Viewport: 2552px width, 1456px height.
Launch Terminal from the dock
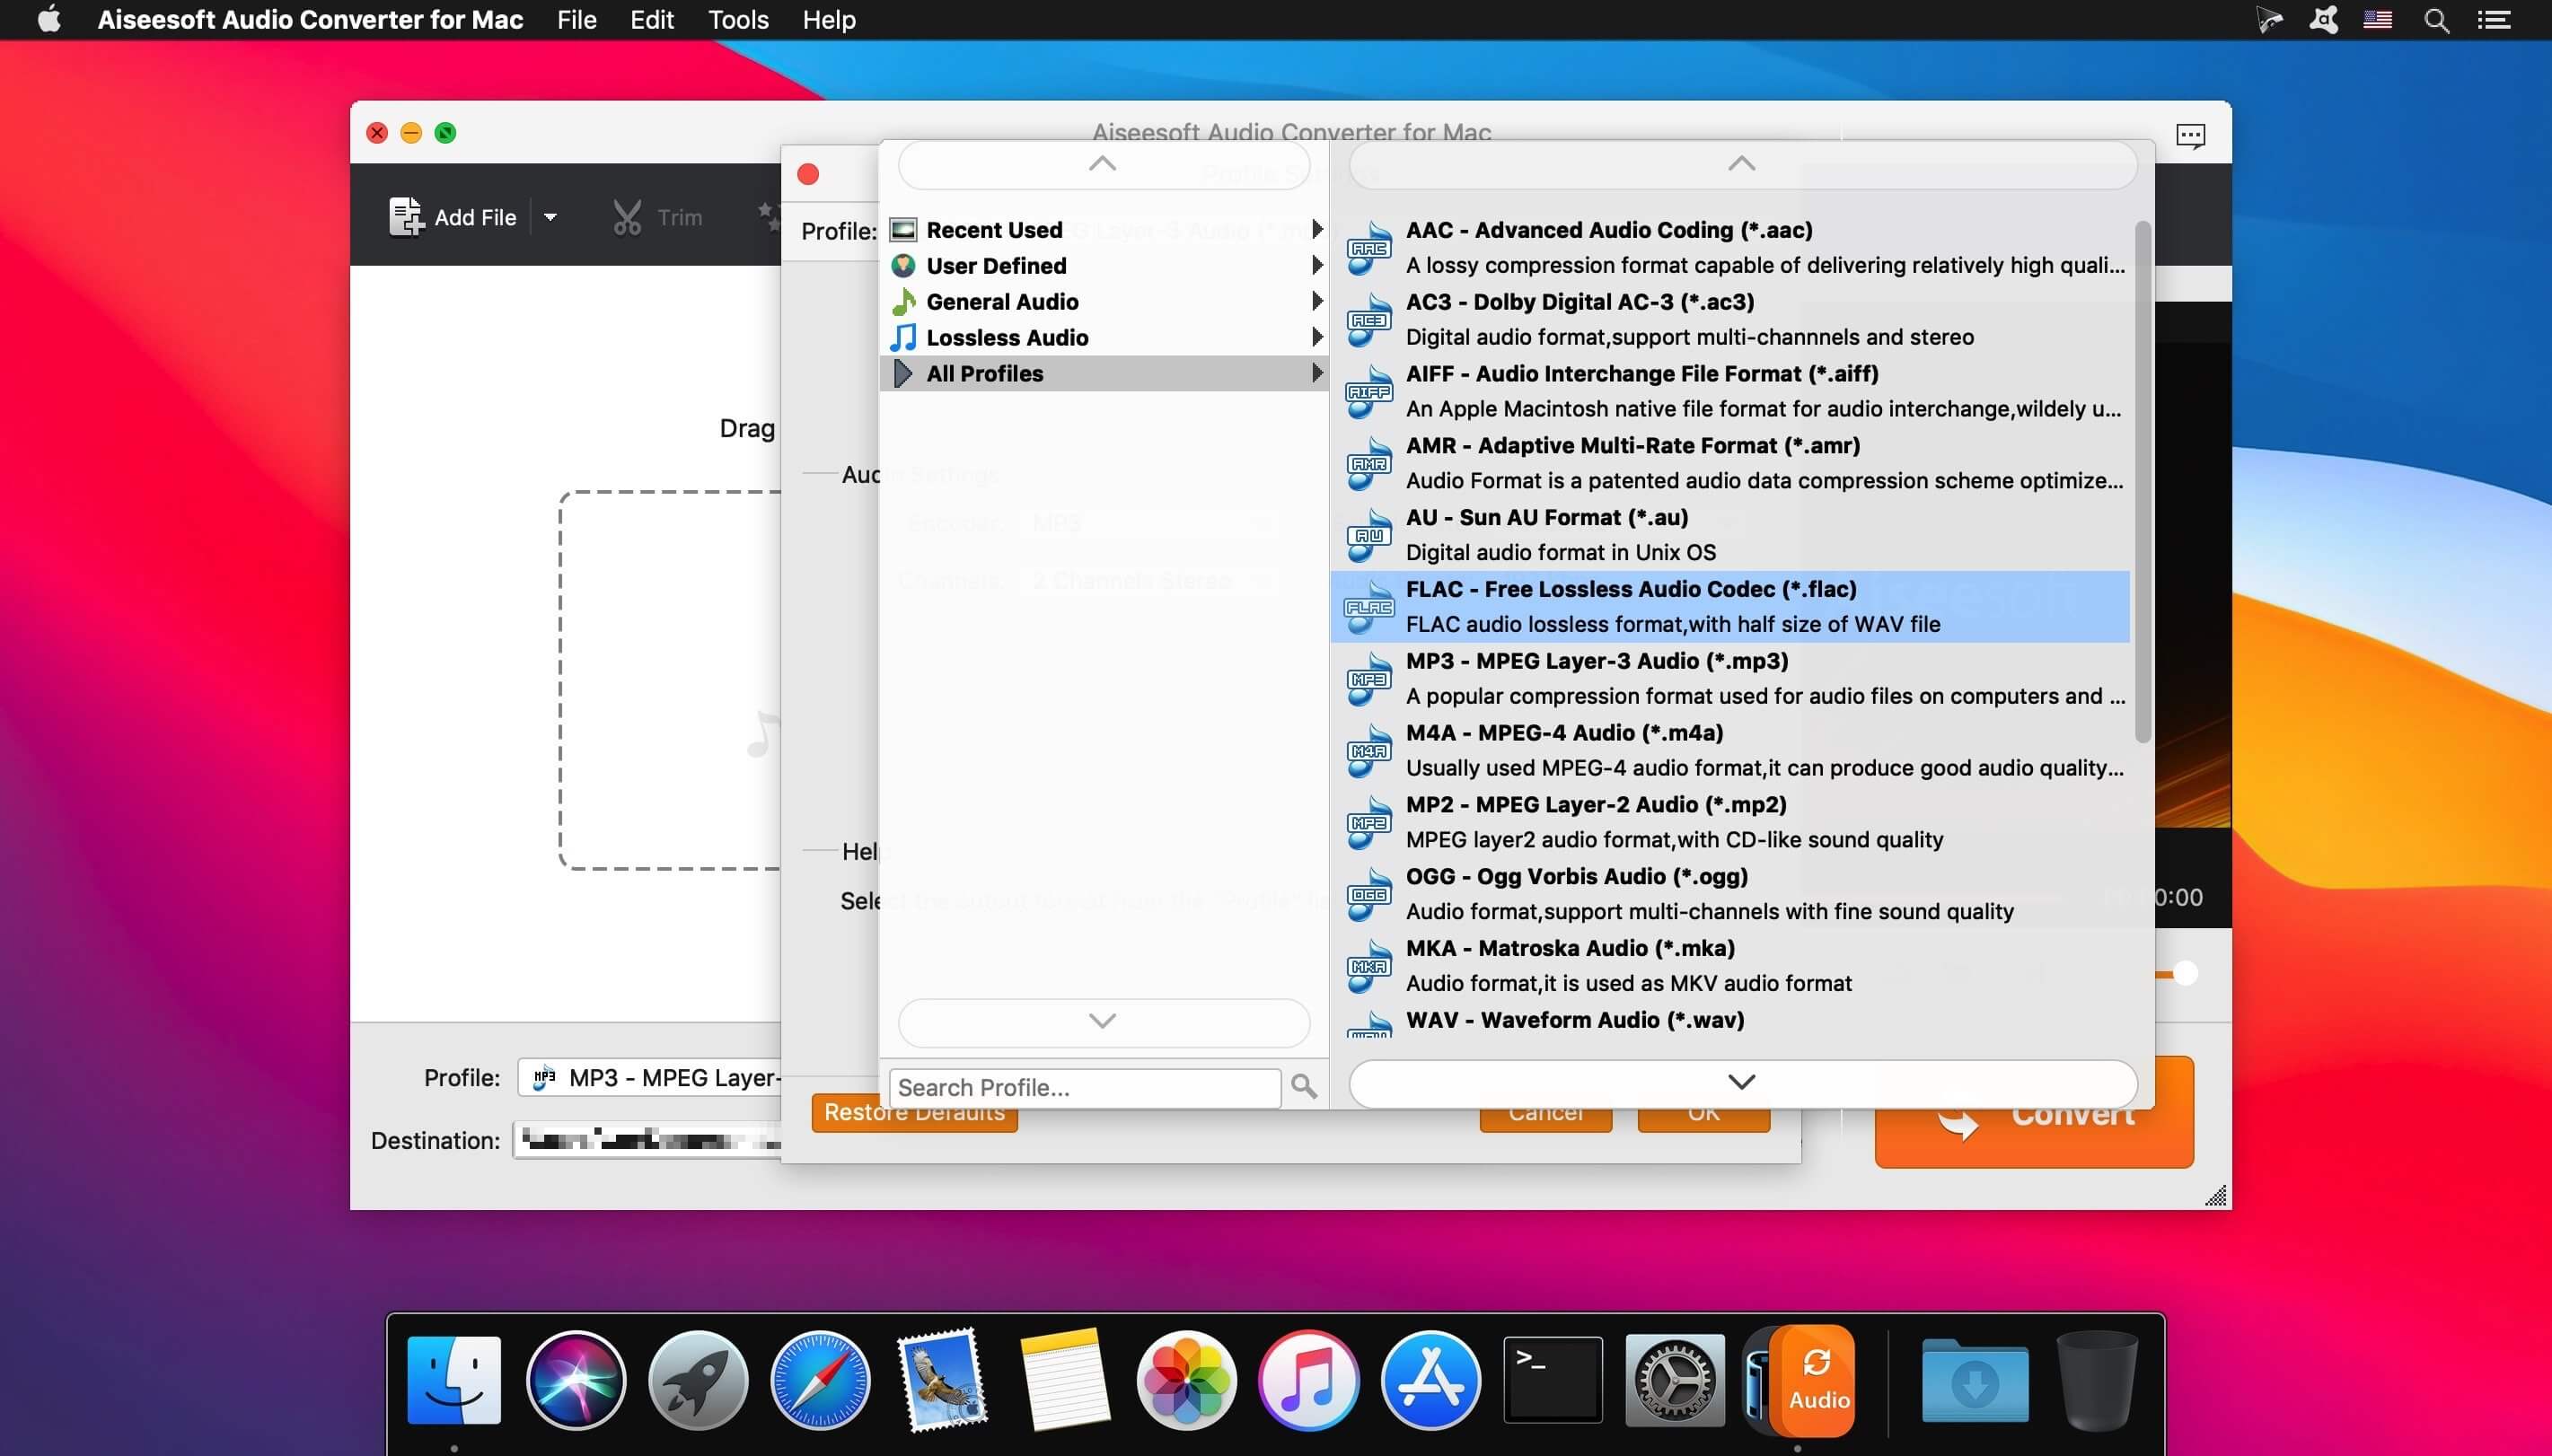(1552, 1380)
